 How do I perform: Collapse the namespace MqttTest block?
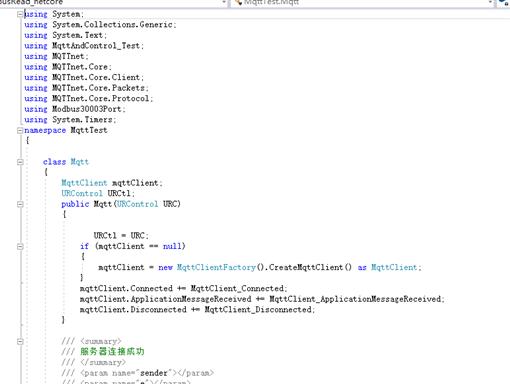click(20, 130)
